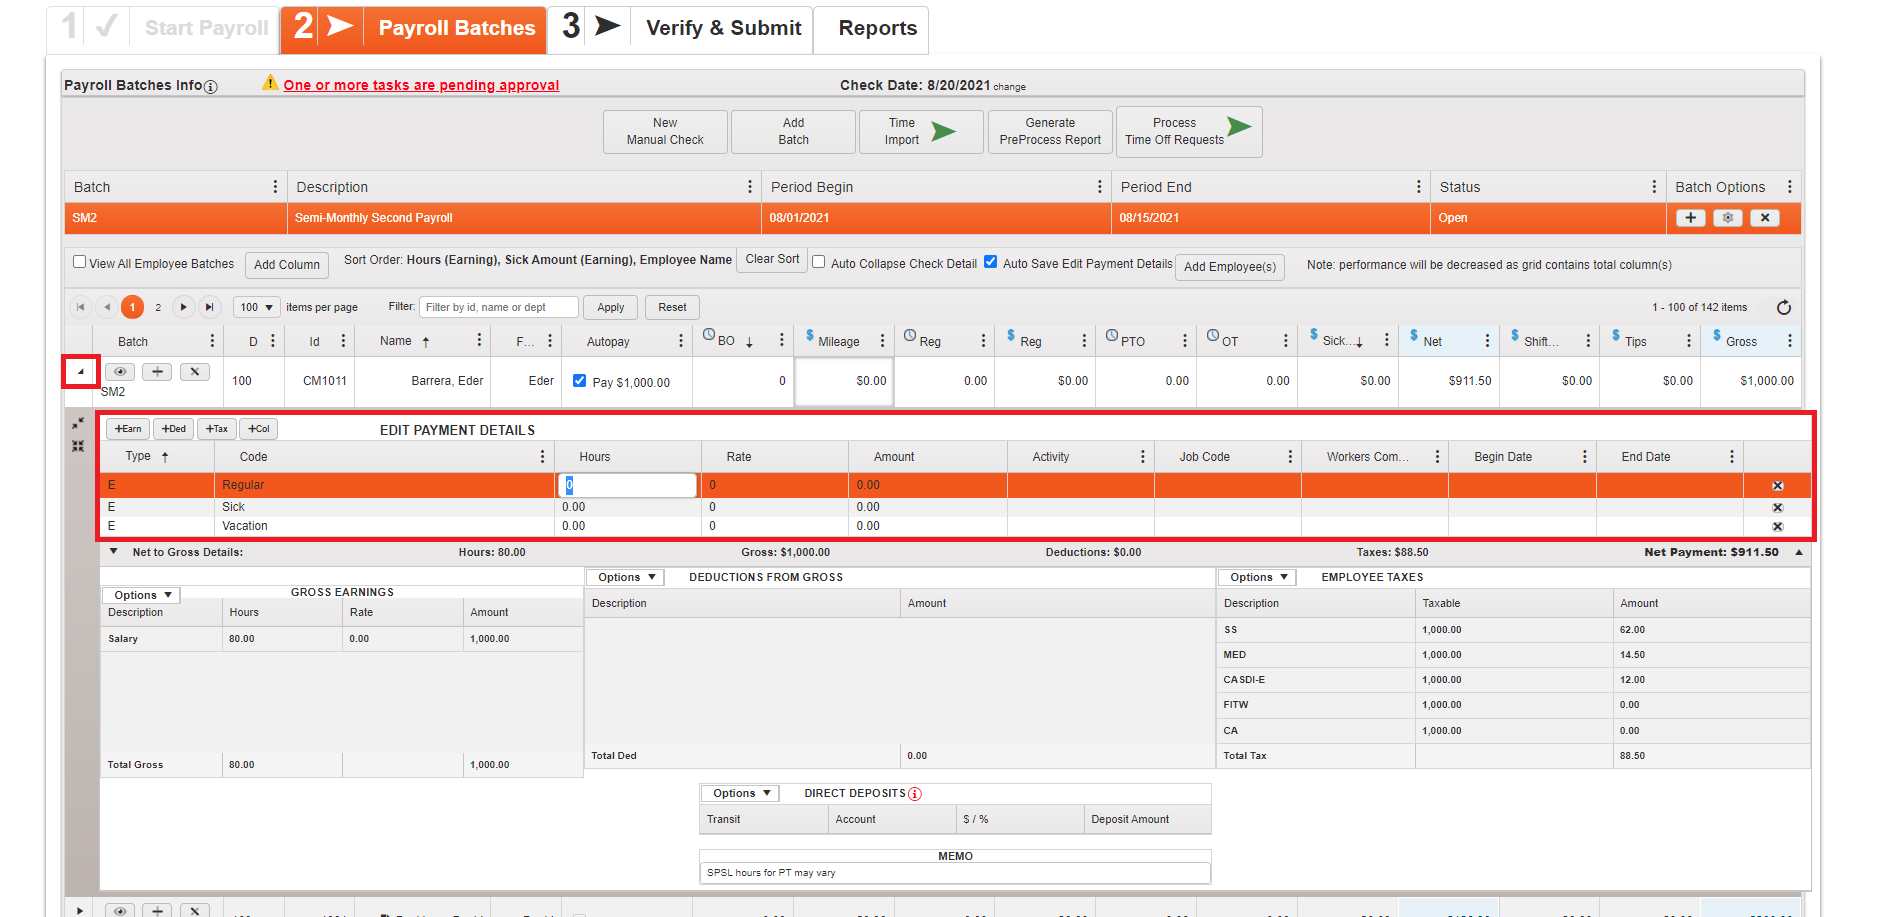Add a check with the plus icon beside the eye
The image size is (1897, 917).
(156, 372)
